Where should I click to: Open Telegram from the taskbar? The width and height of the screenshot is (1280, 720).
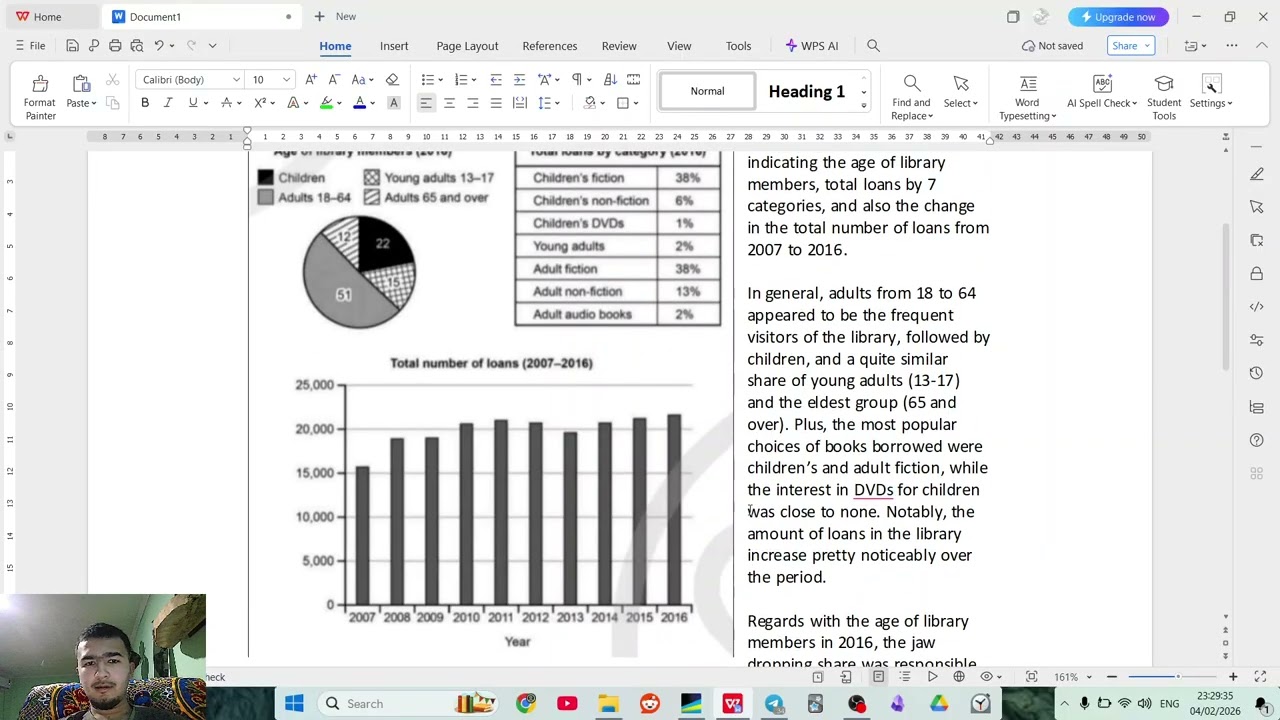[x=774, y=704]
